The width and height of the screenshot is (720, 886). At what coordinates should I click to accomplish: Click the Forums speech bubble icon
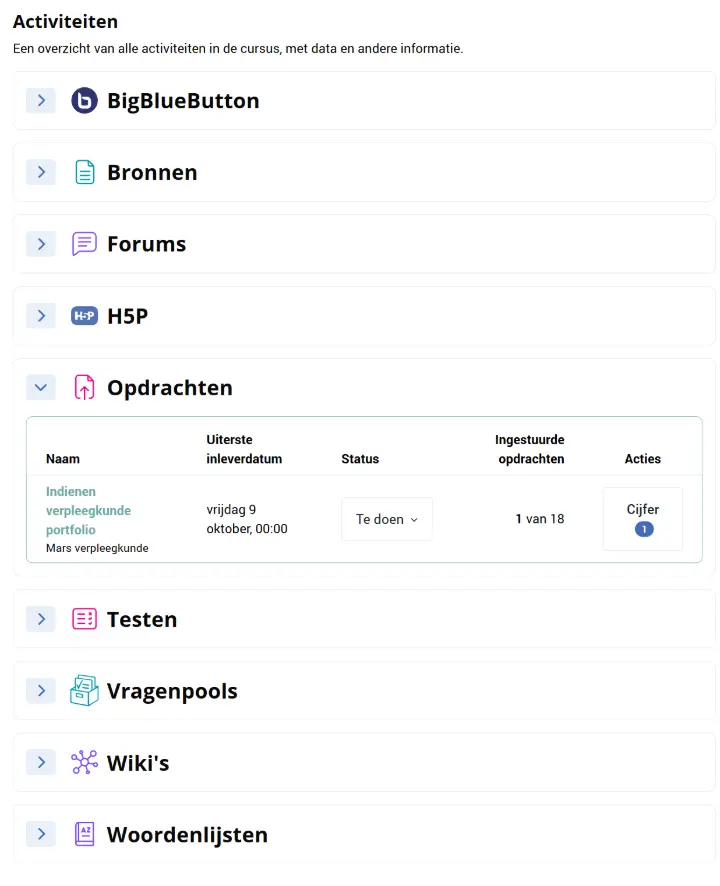pos(85,244)
